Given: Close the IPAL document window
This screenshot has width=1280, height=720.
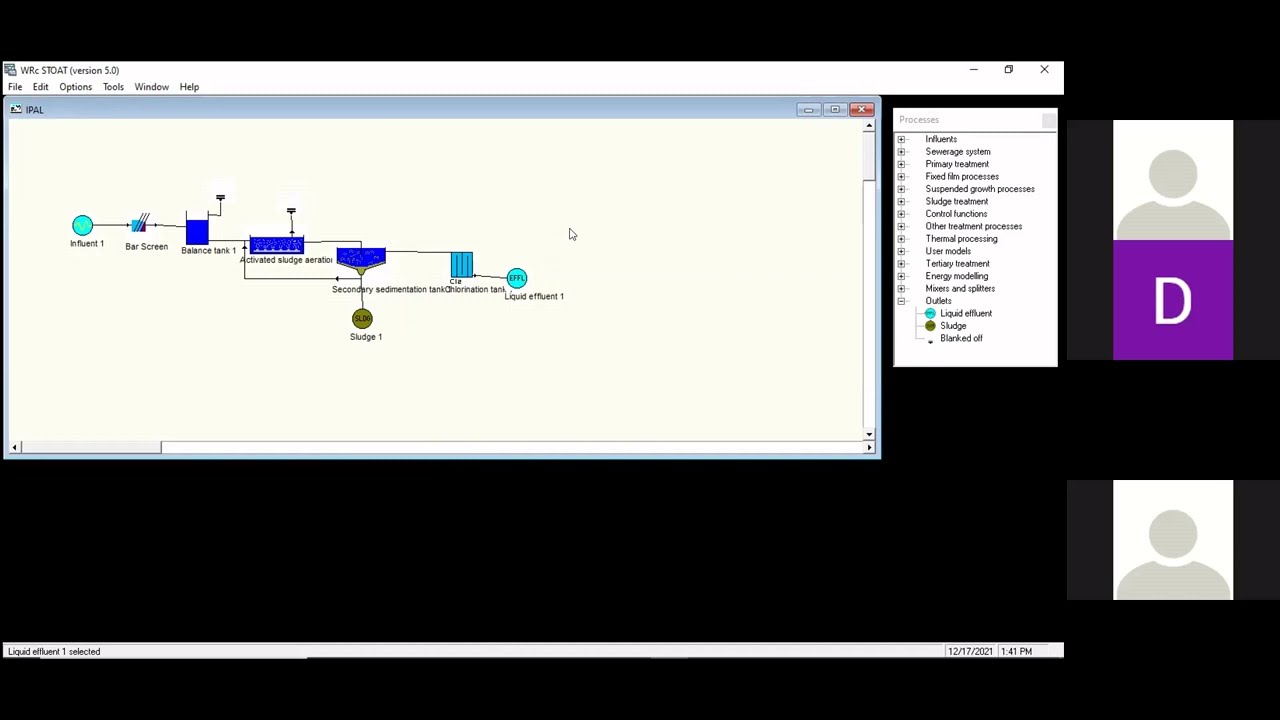Looking at the screenshot, I should [x=862, y=109].
